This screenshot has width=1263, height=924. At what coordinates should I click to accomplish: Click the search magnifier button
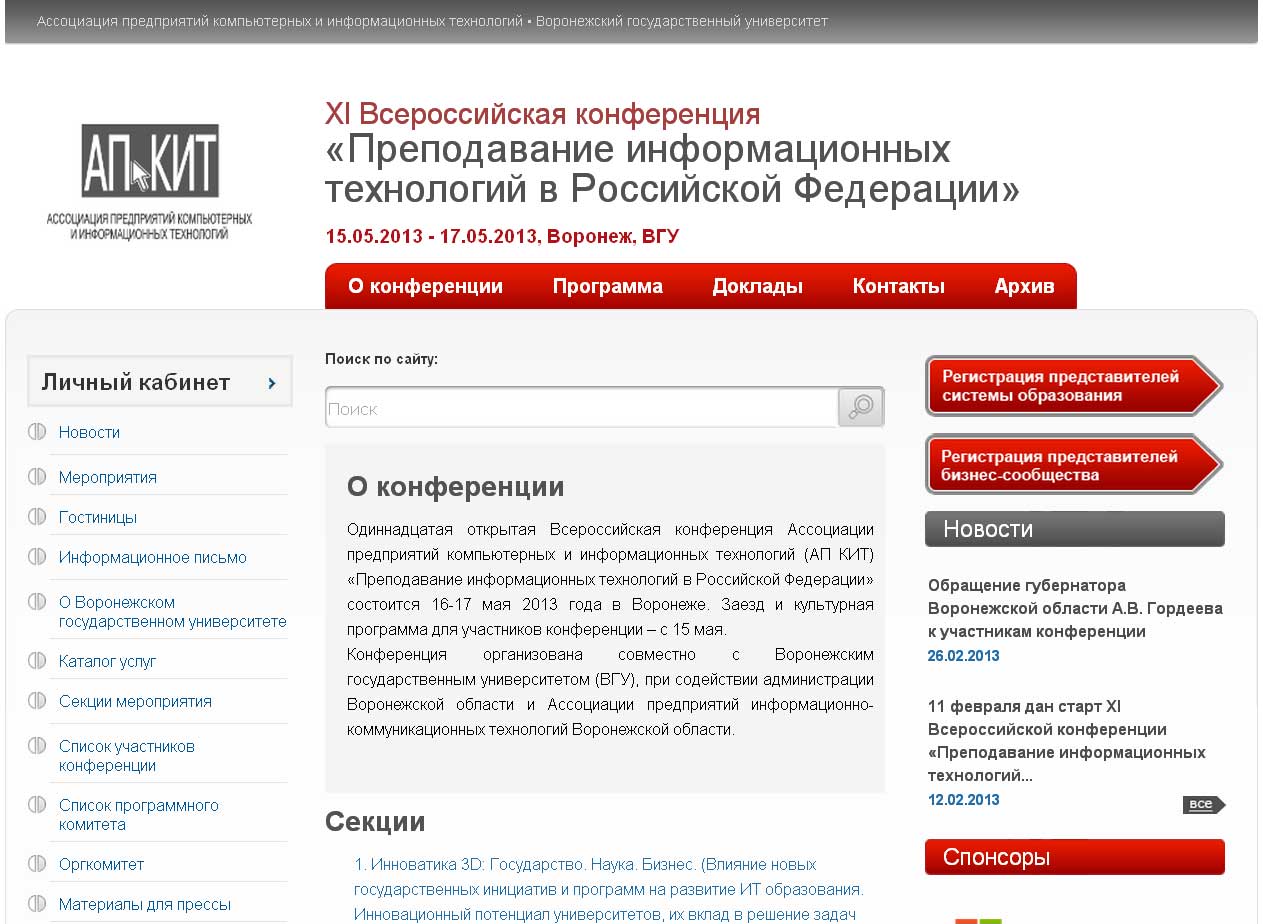pos(861,407)
